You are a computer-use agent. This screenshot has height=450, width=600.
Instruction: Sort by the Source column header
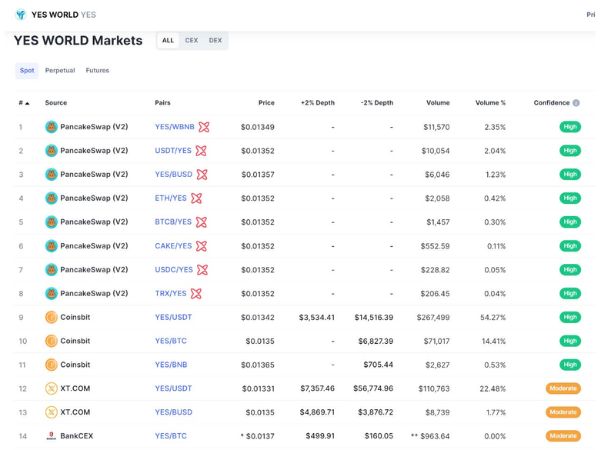click(56, 103)
